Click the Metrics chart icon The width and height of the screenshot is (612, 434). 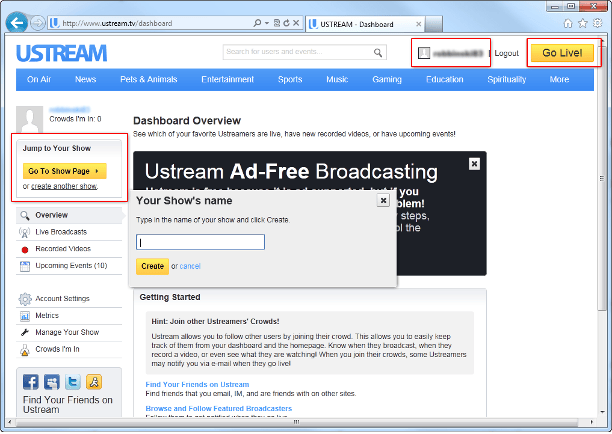pyautogui.click(x=25, y=316)
